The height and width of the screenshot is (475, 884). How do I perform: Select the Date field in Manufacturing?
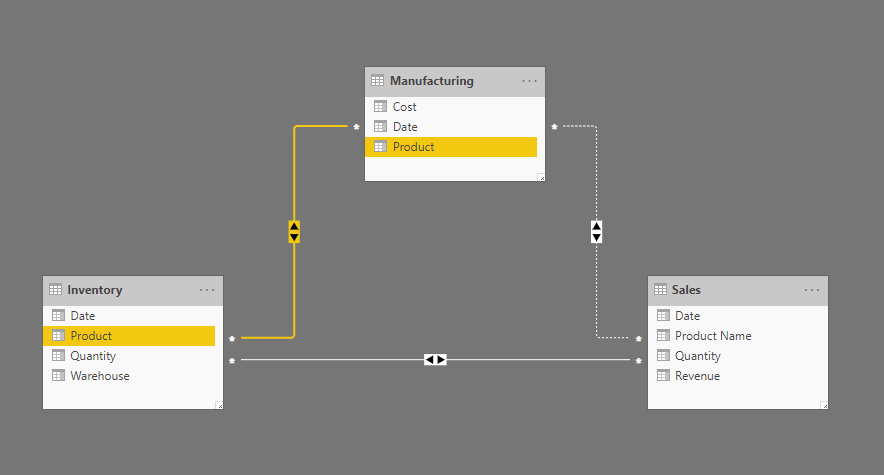click(405, 127)
